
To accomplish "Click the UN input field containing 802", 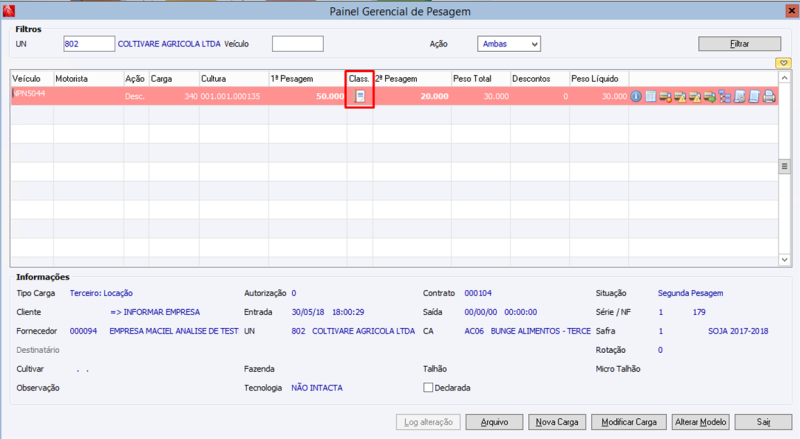I will pos(89,44).
